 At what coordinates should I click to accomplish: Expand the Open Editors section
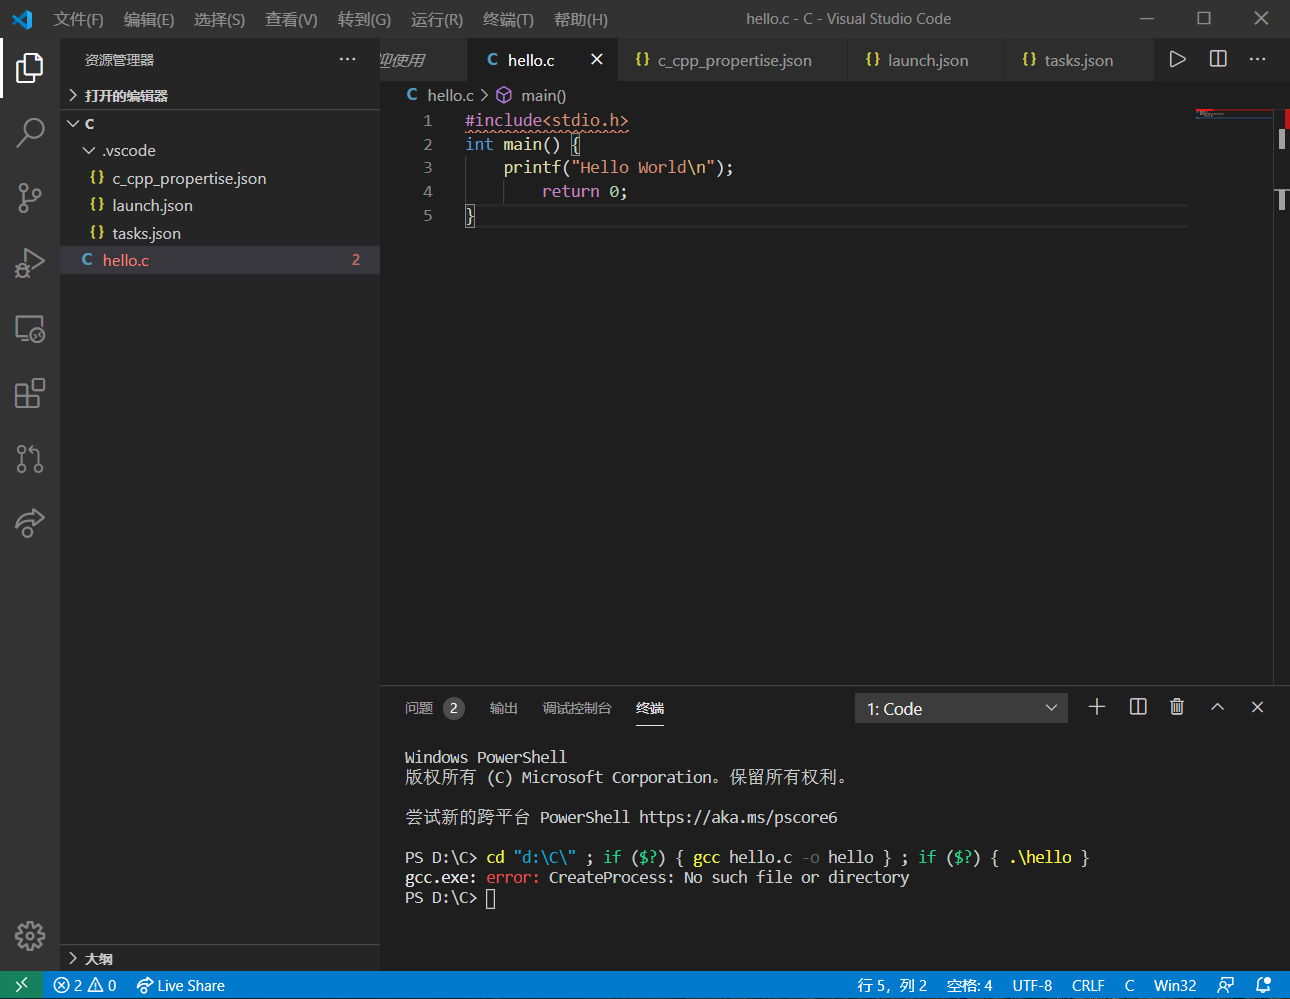[x=220, y=95]
